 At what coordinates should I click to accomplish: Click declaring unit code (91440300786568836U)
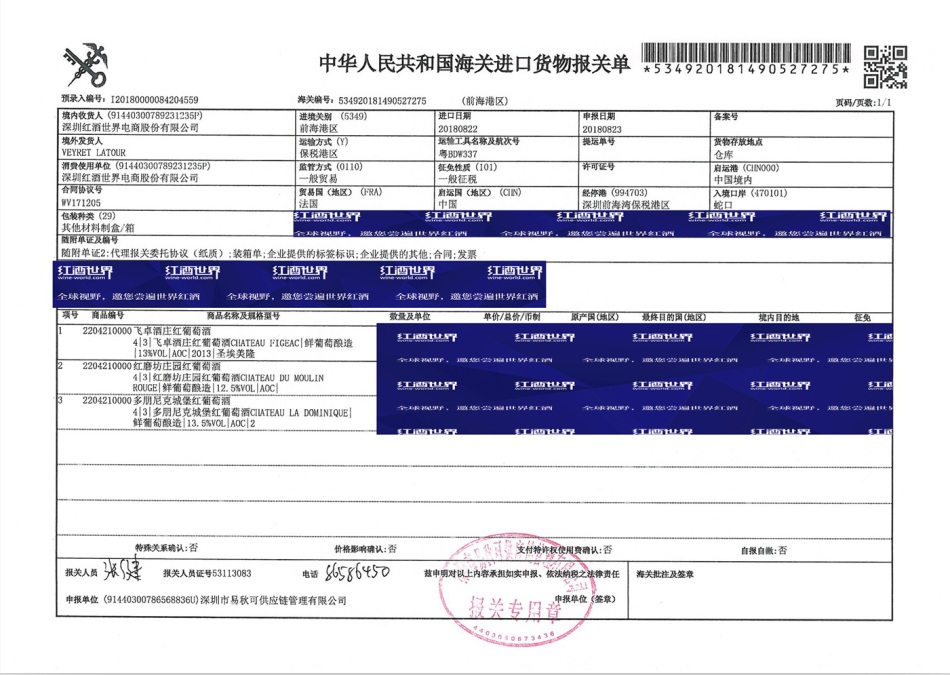[x=151, y=600]
